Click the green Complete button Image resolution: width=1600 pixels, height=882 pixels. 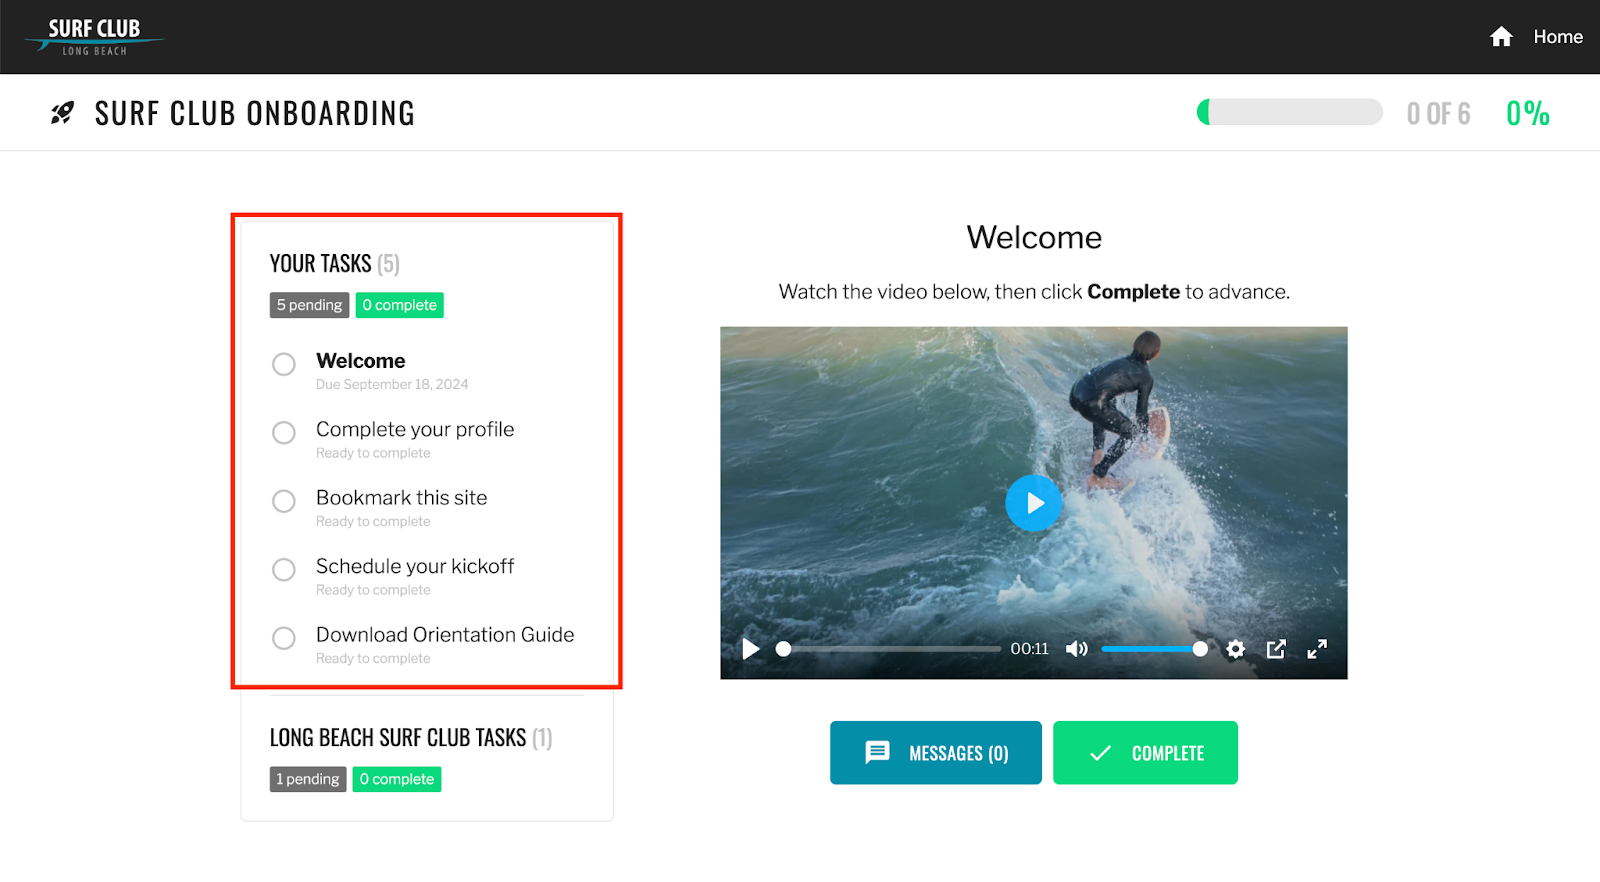pos(1145,753)
